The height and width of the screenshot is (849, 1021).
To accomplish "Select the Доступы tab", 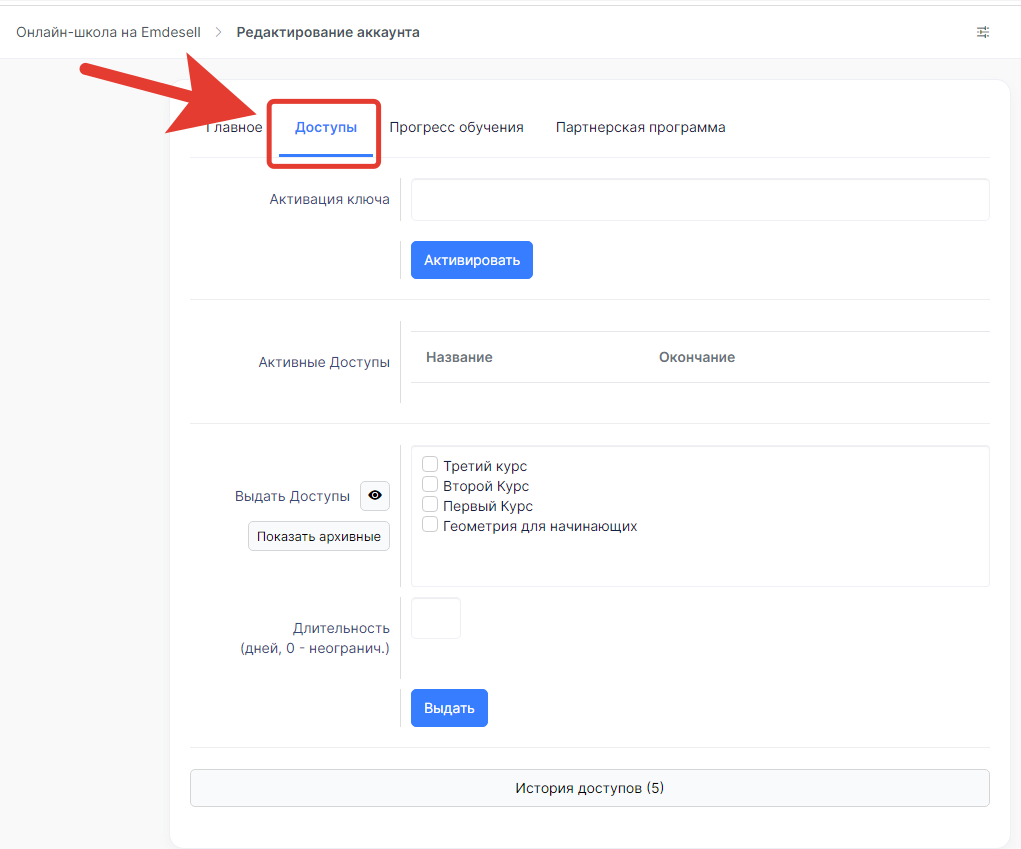I will point(325,128).
